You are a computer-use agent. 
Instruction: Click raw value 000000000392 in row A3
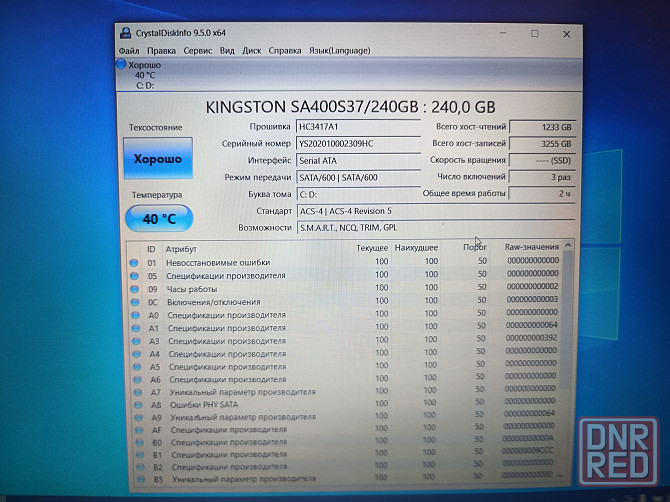[x=532, y=338]
